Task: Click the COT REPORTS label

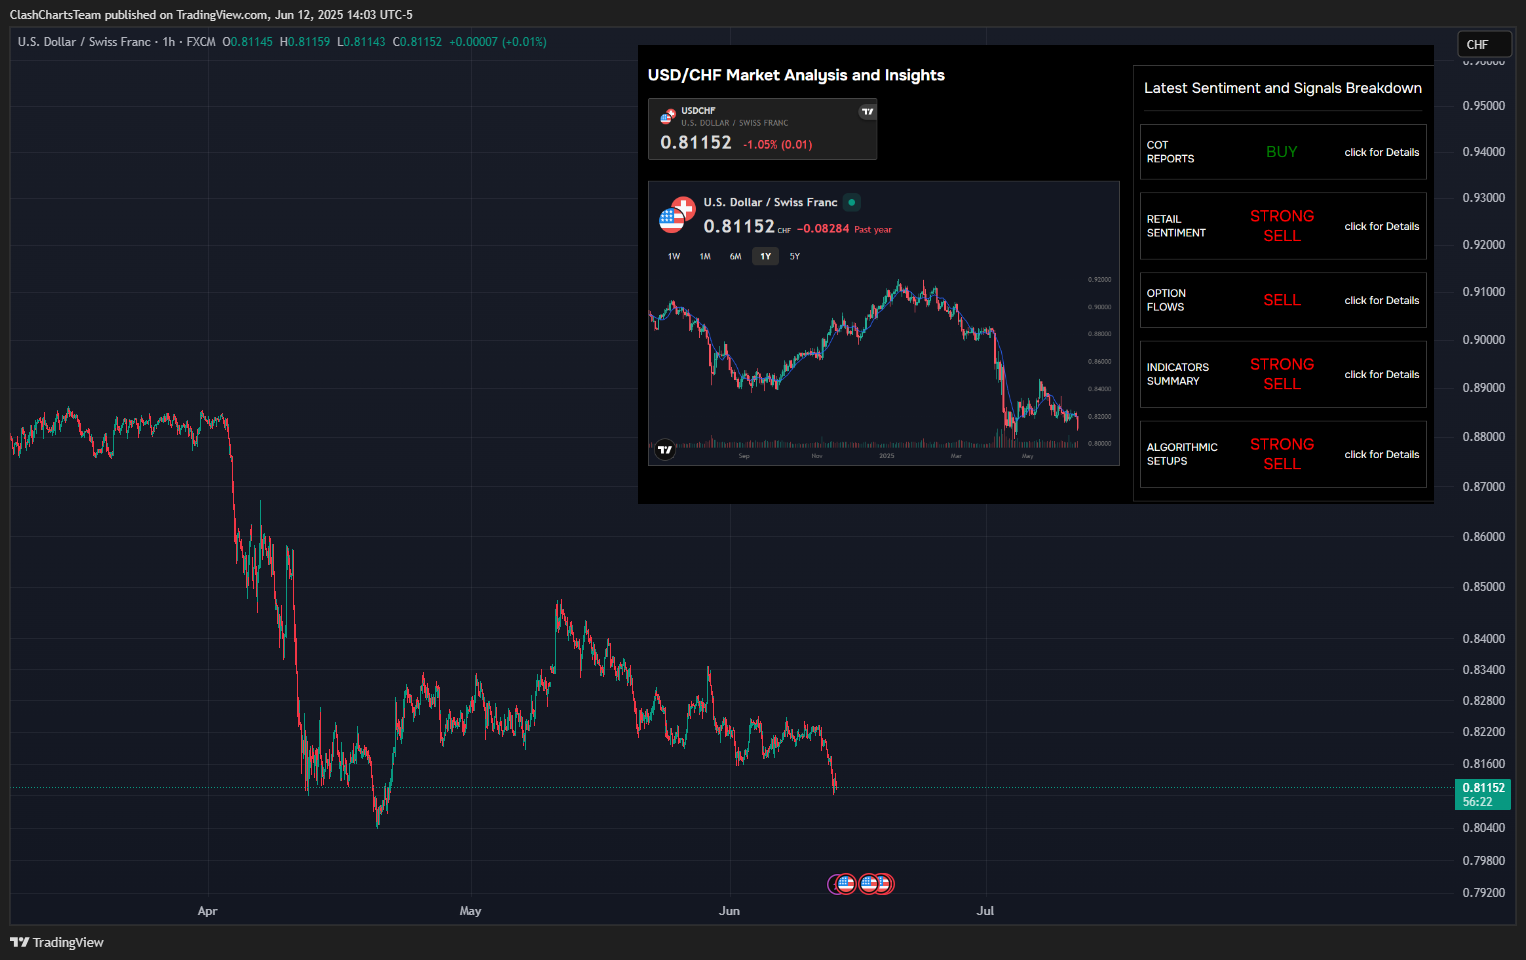Action: [1170, 152]
